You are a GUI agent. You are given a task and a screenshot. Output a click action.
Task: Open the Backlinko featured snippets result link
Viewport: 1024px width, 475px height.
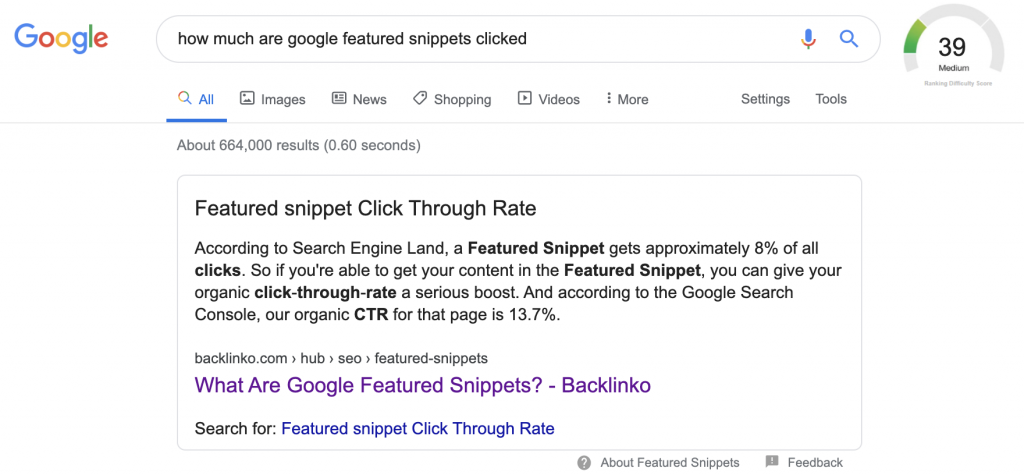pyautogui.click(x=423, y=385)
